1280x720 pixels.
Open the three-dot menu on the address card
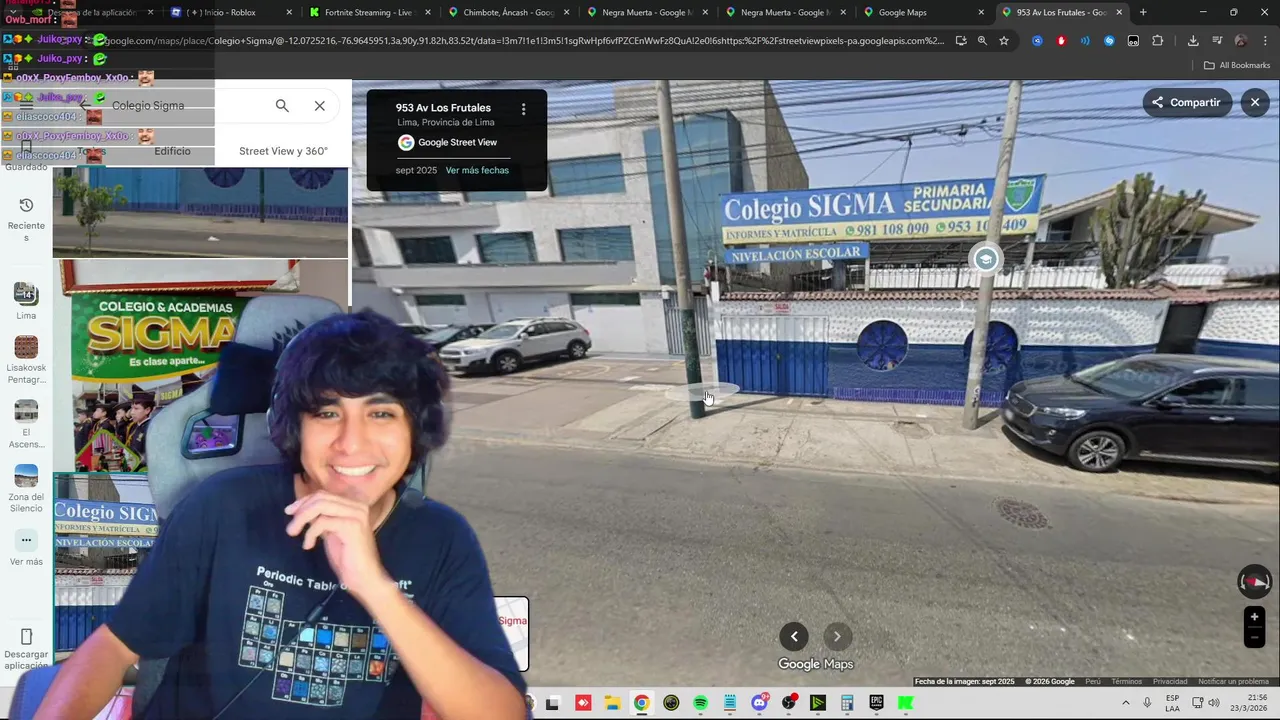click(523, 109)
